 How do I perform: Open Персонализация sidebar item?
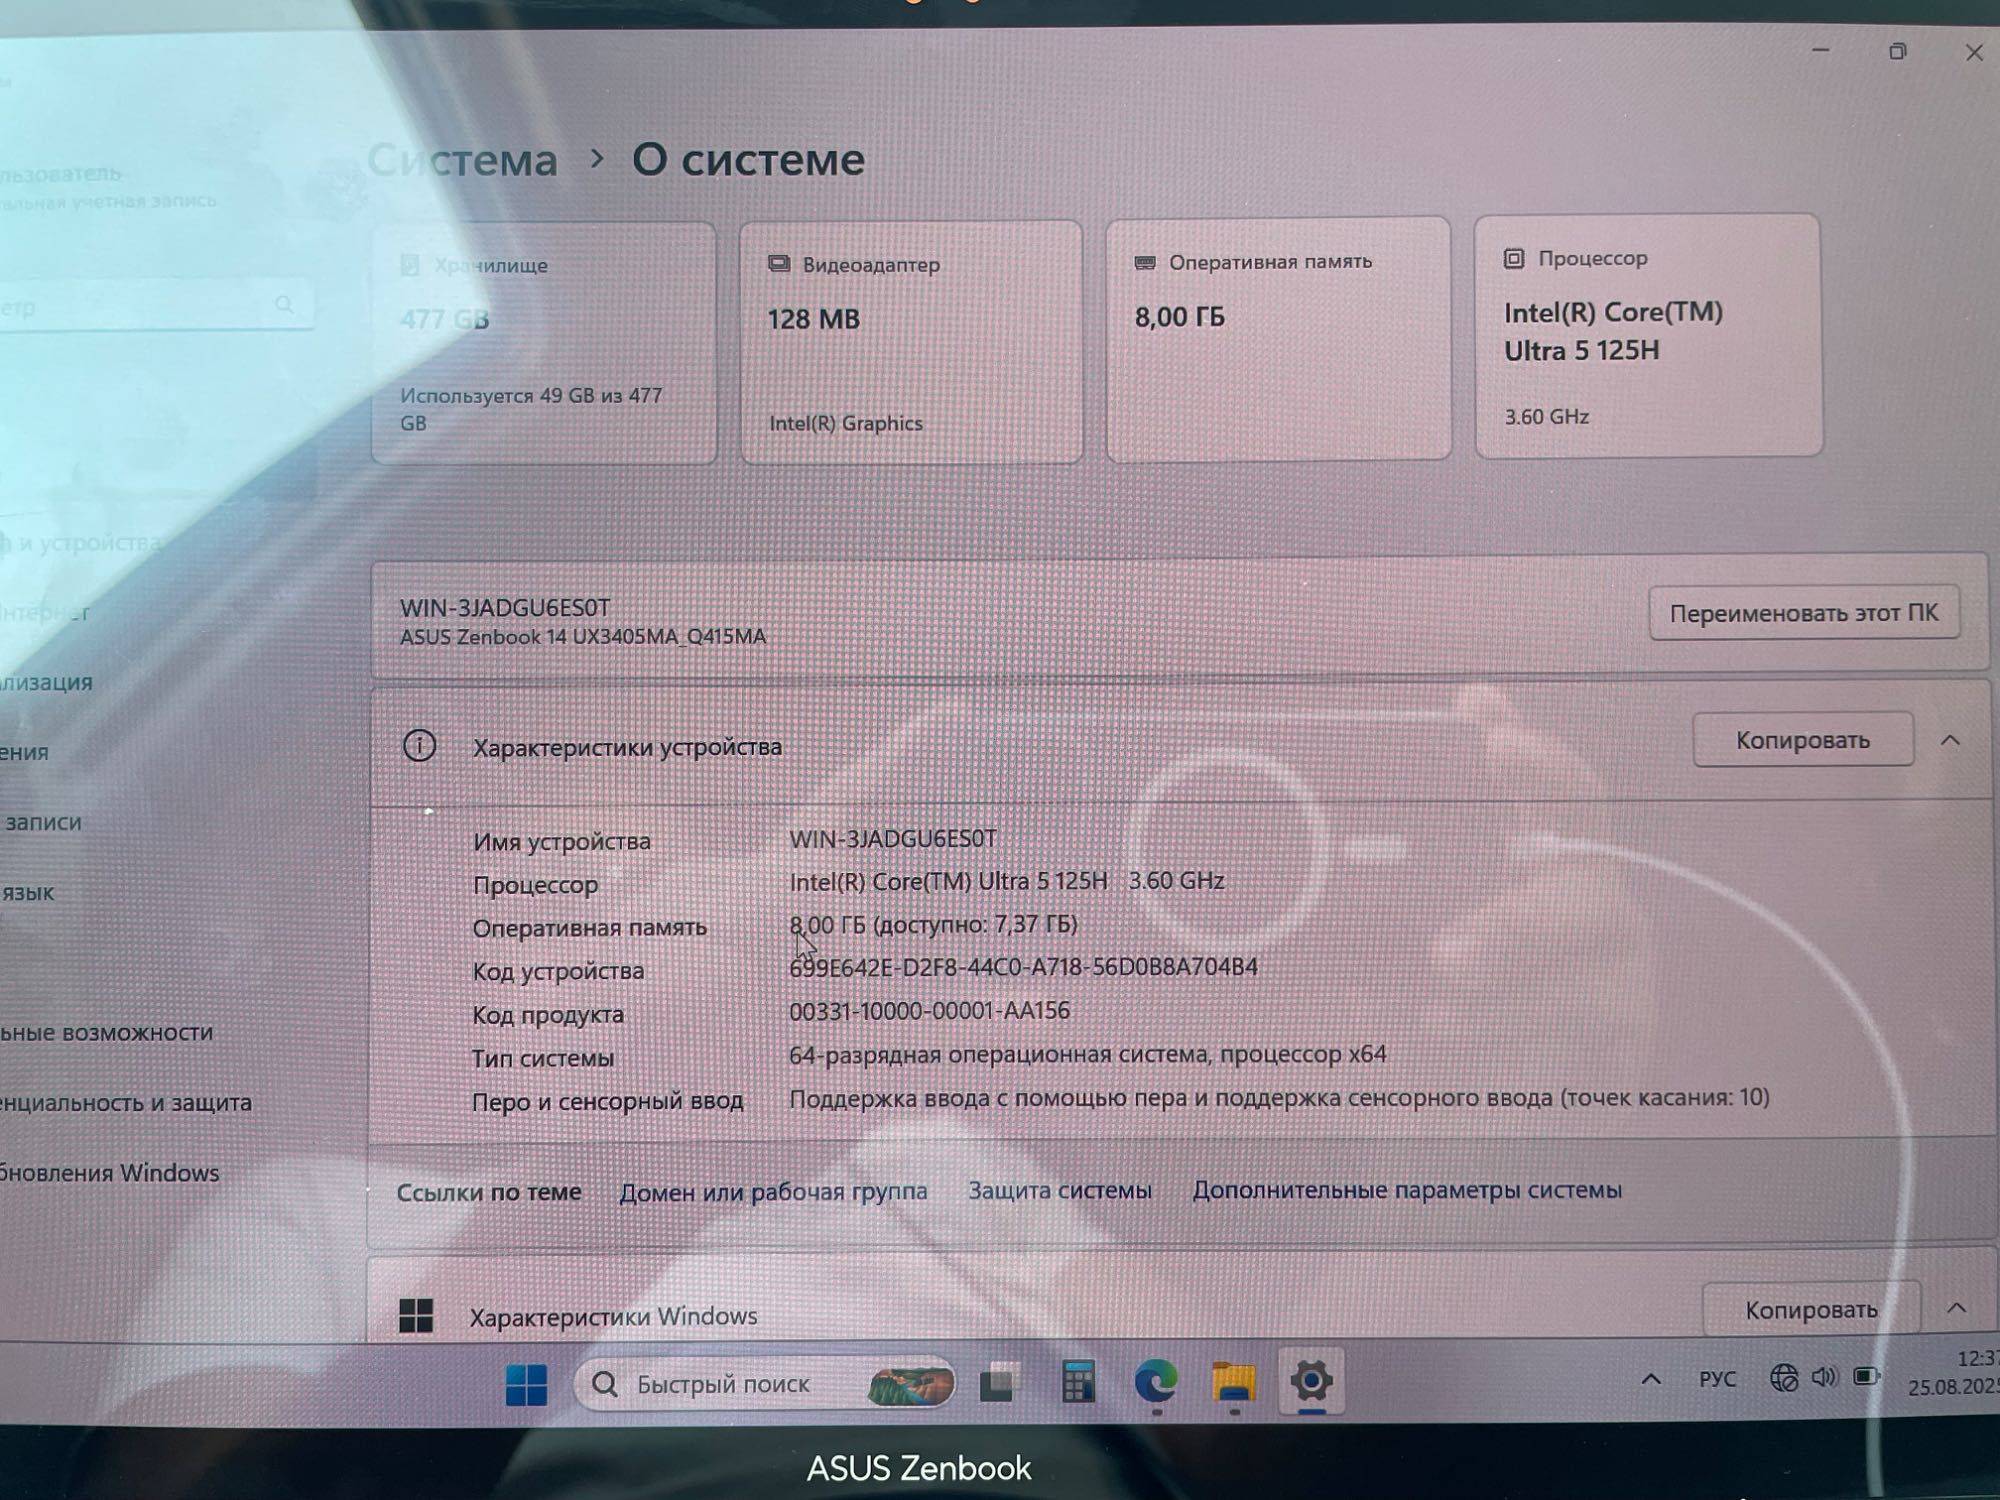pos(46,682)
